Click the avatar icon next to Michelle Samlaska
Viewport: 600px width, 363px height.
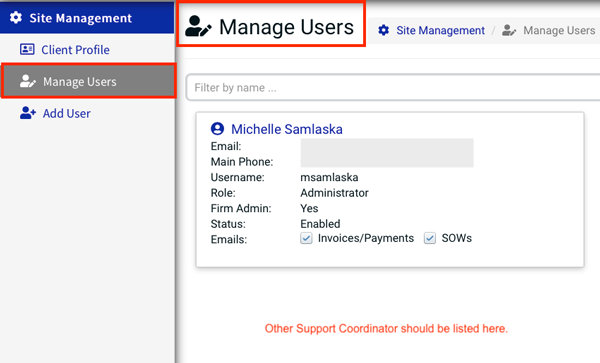click(x=217, y=129)
